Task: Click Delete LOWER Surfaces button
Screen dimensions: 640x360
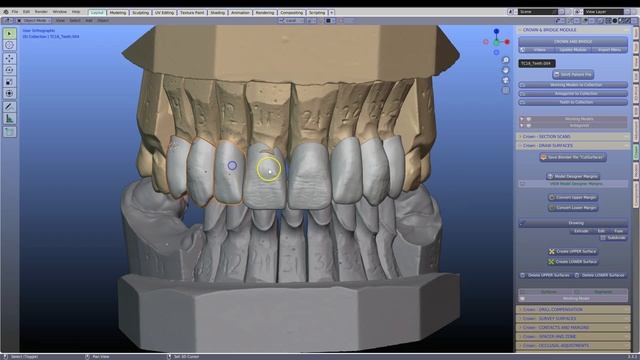Action: (x=600, y=276)
